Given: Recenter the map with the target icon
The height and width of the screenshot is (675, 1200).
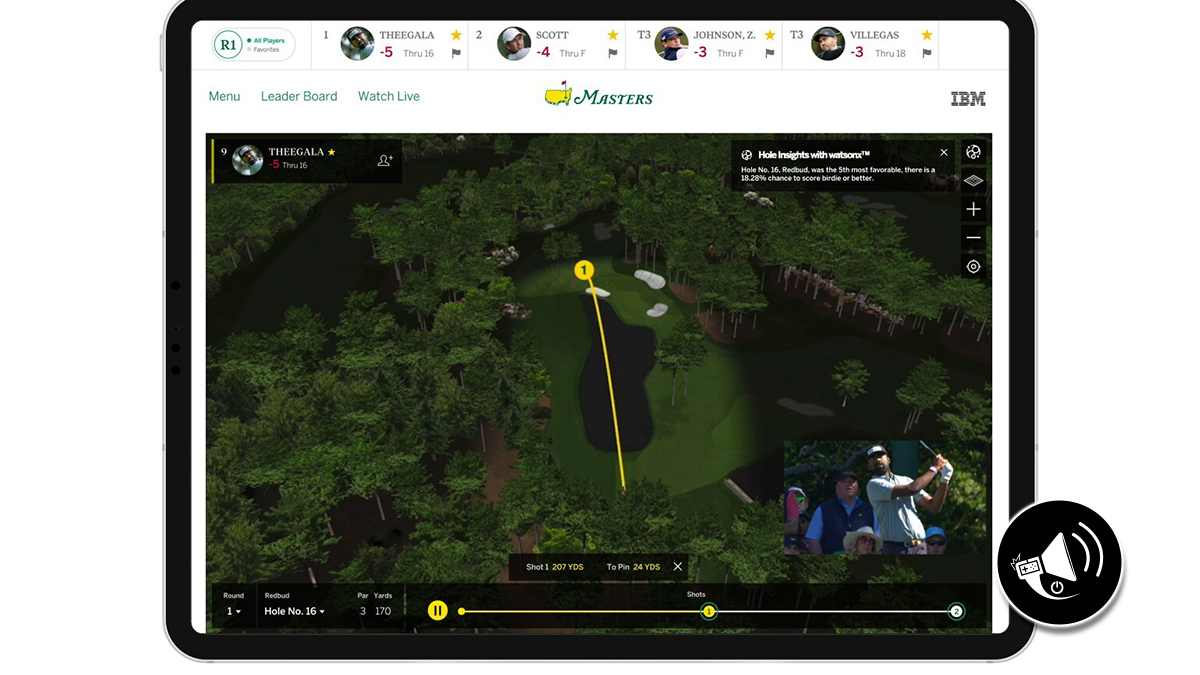Looking at the screenshot, I should coord(973,267).
